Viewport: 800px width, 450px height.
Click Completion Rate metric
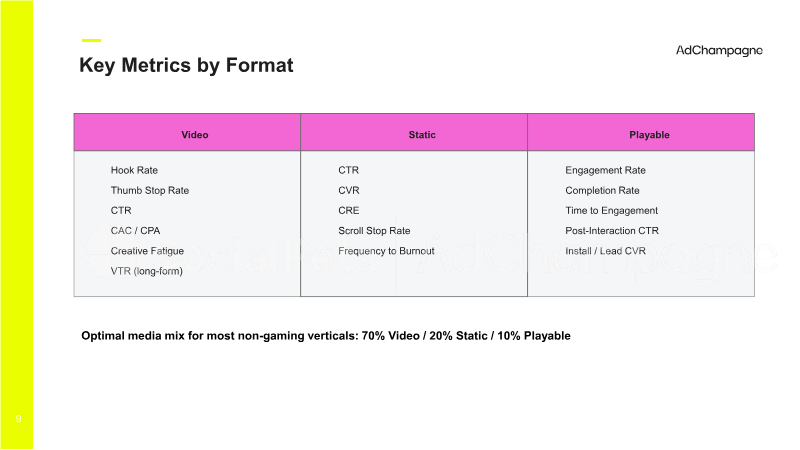602,190
